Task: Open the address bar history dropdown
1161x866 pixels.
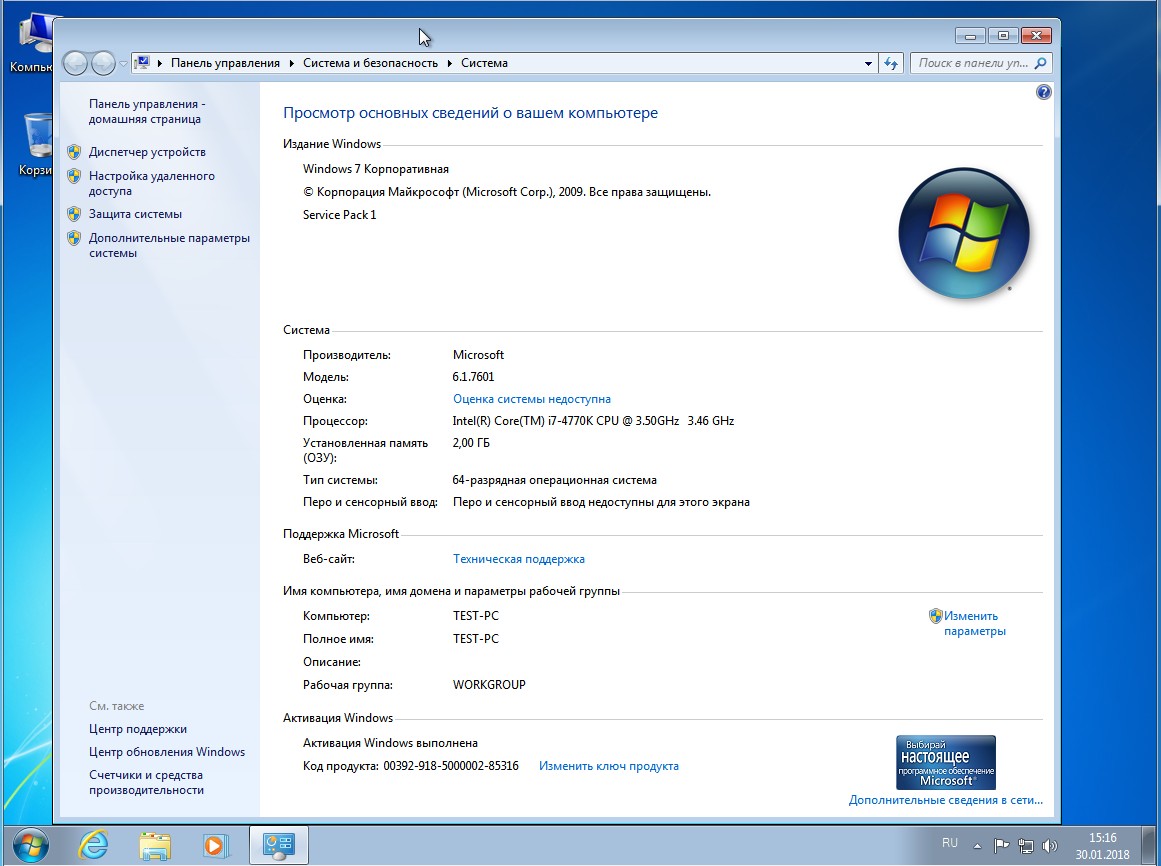Action: (x=868, y=64)
